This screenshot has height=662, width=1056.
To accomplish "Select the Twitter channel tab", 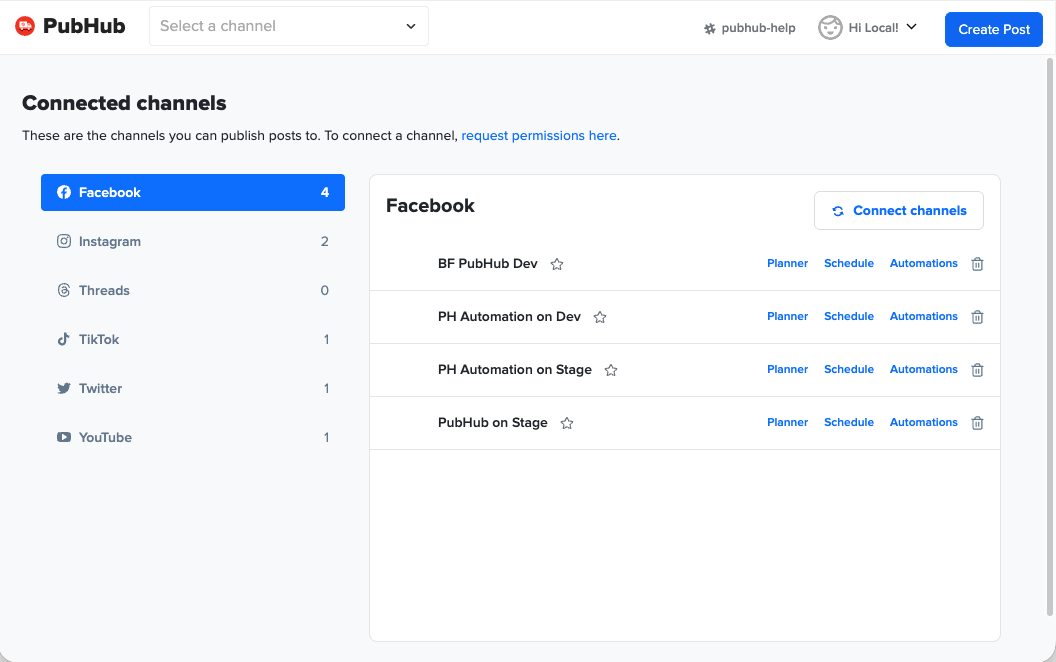I will (193, 389).
